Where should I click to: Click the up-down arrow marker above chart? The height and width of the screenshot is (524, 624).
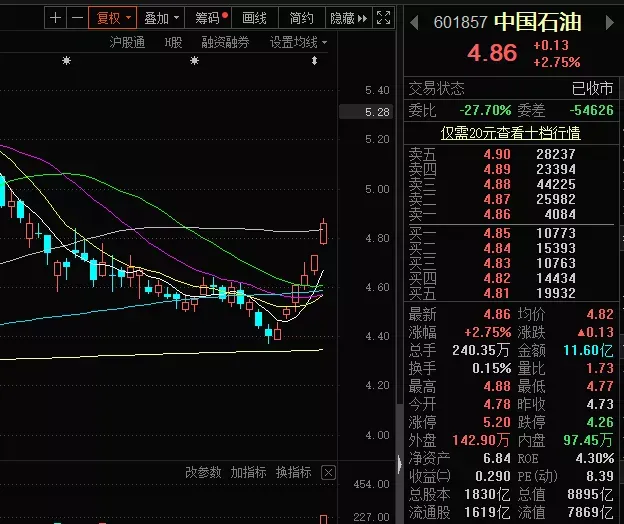[x=315, y=62]
